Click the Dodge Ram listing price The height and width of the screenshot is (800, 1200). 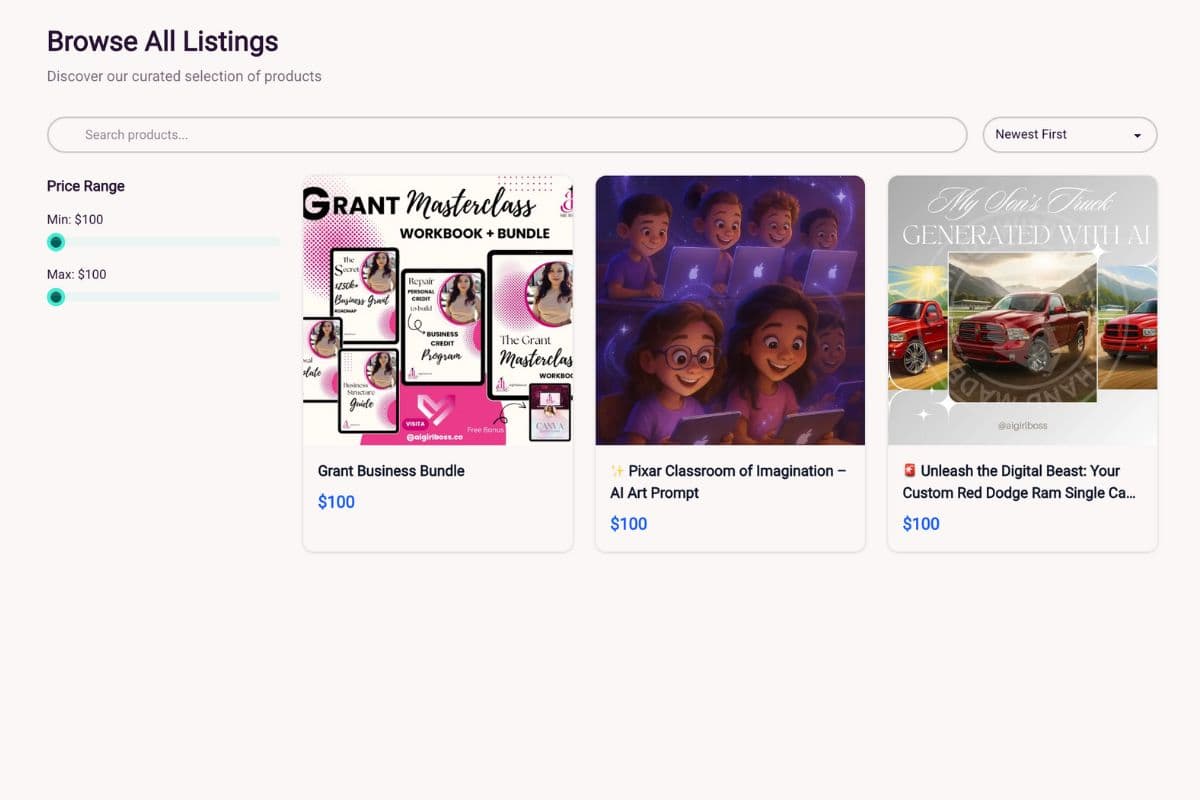pos(921,523)
